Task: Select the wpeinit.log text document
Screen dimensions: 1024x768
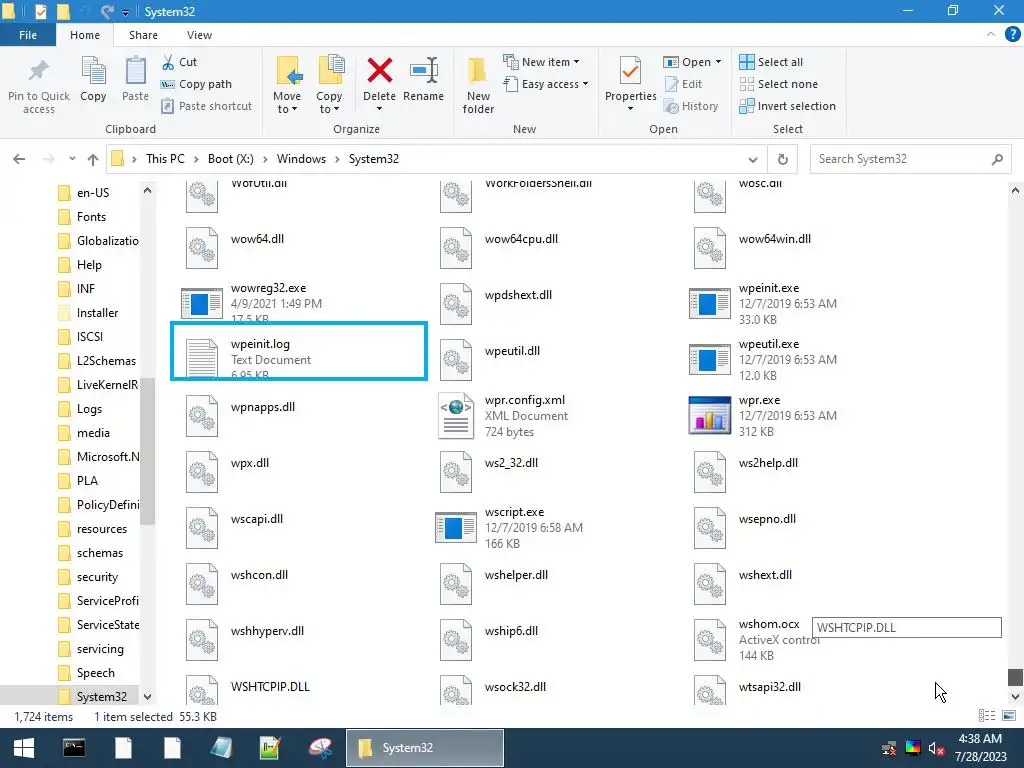Action: (298, 351)
